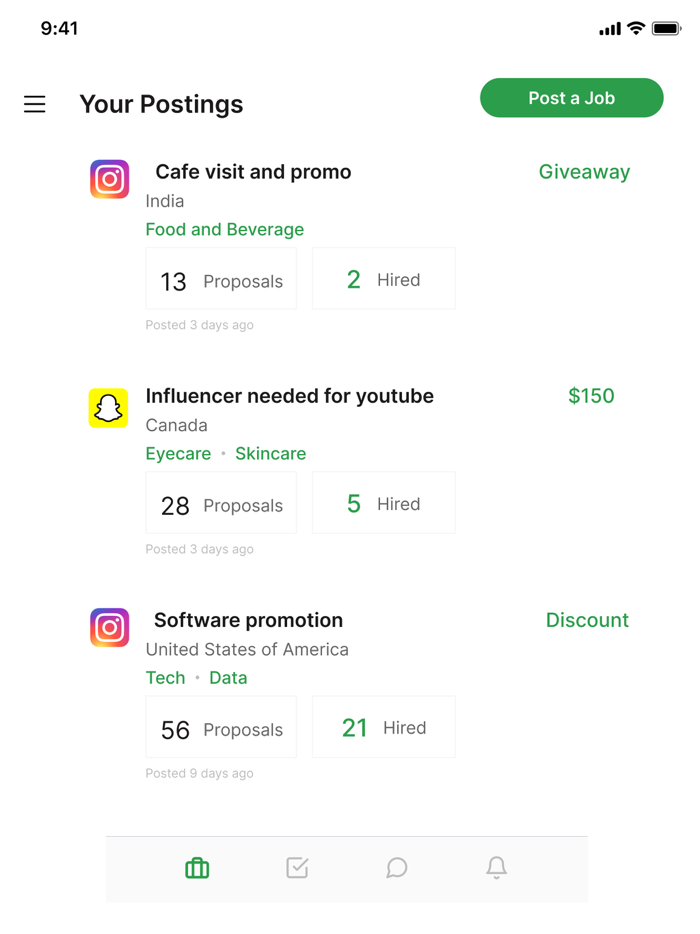The height and width of the screenshot is (934, 700).
Task: Select the tasks checkmark icon in bottom bar
Action: 297,868
